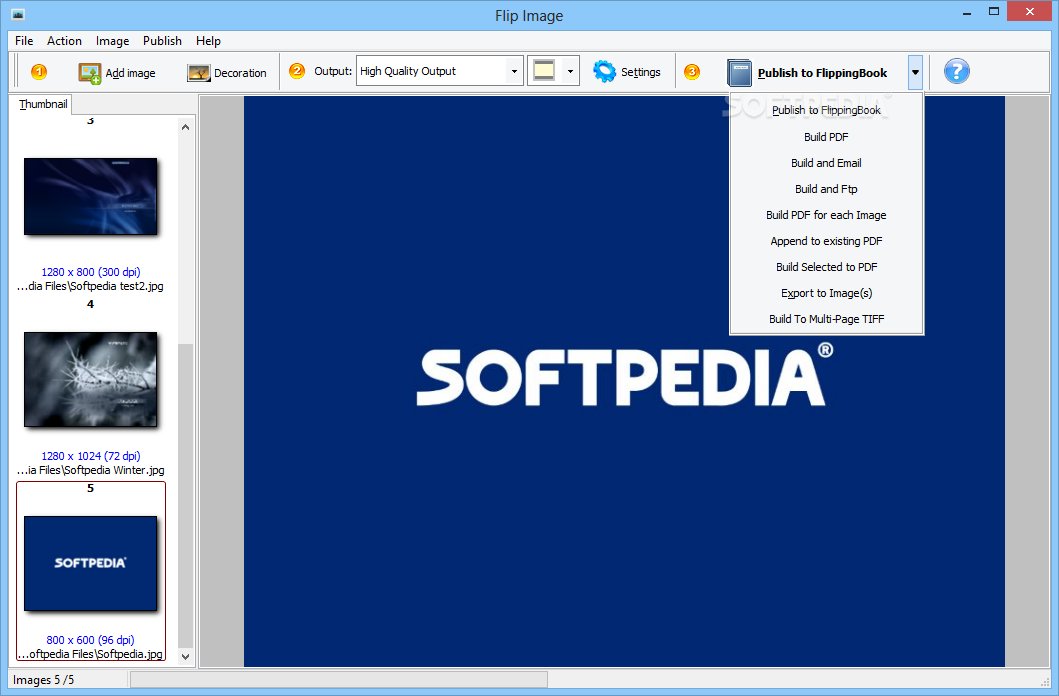
Task: Click the thumbnail list scroll up arrow
Action: pos(186,127)
